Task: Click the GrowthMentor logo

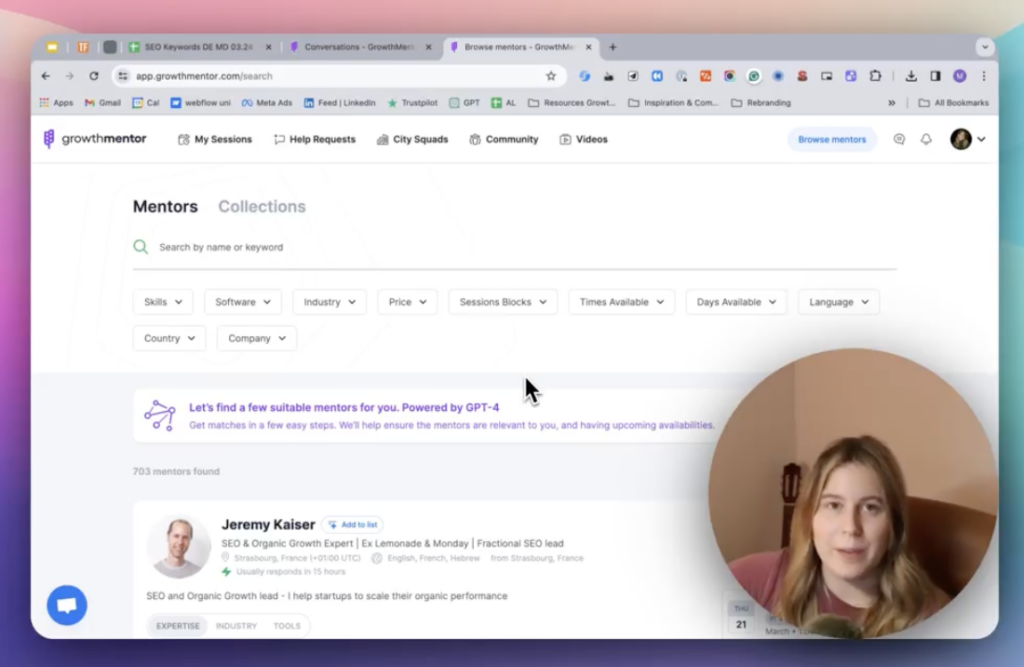Action: [x=94, y=139]
